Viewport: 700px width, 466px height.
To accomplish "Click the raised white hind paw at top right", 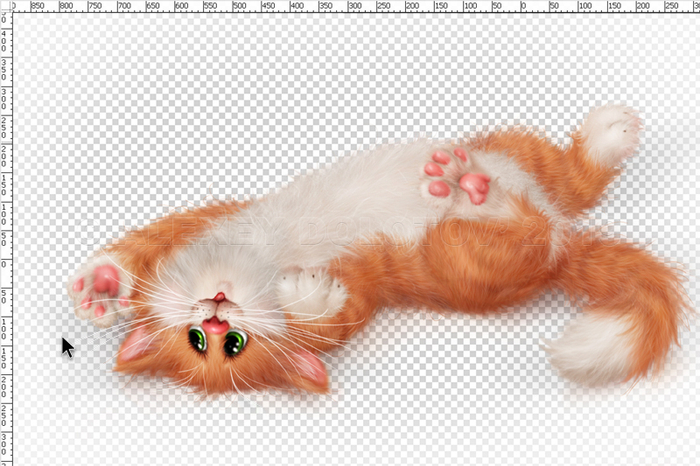I will pos(611,132).
